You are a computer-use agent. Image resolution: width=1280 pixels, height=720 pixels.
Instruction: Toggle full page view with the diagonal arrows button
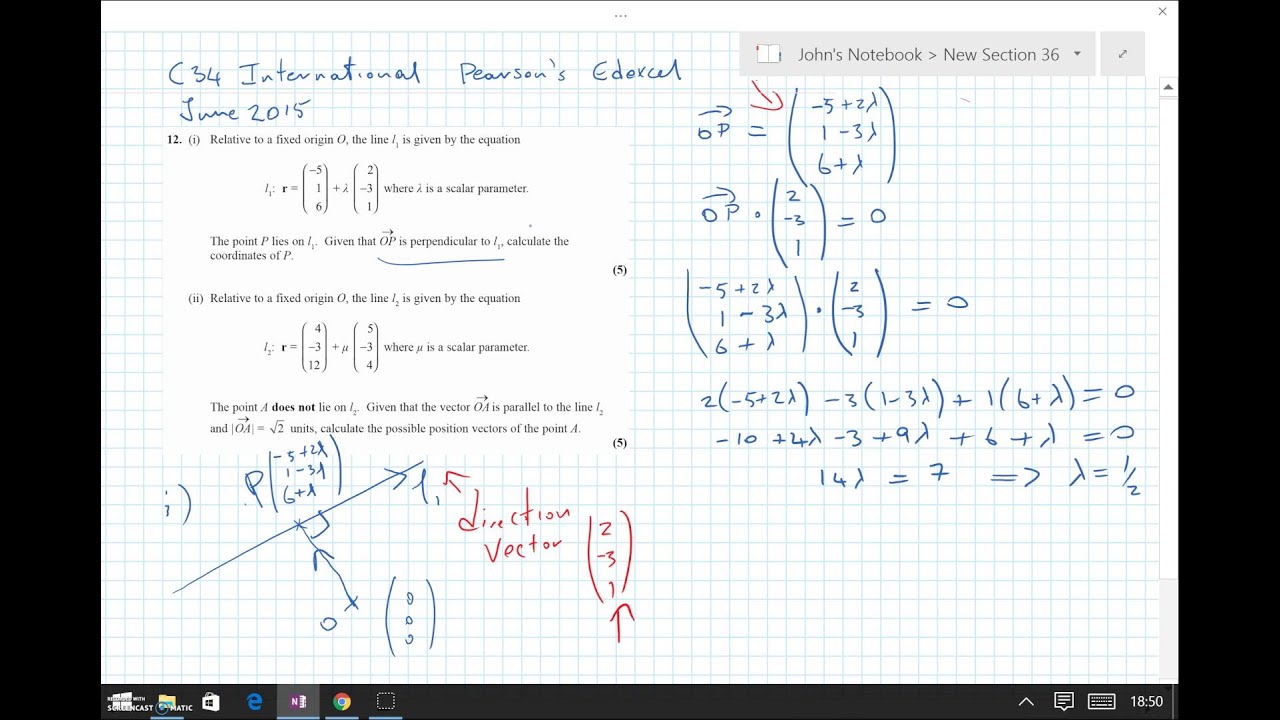pyautogui.click(x=1122, y=54)
